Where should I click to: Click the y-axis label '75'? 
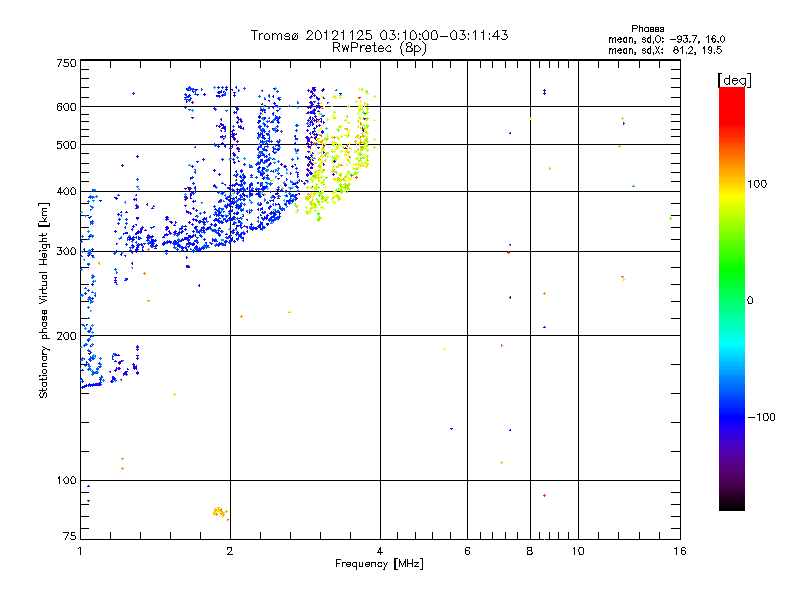point(70,536)
